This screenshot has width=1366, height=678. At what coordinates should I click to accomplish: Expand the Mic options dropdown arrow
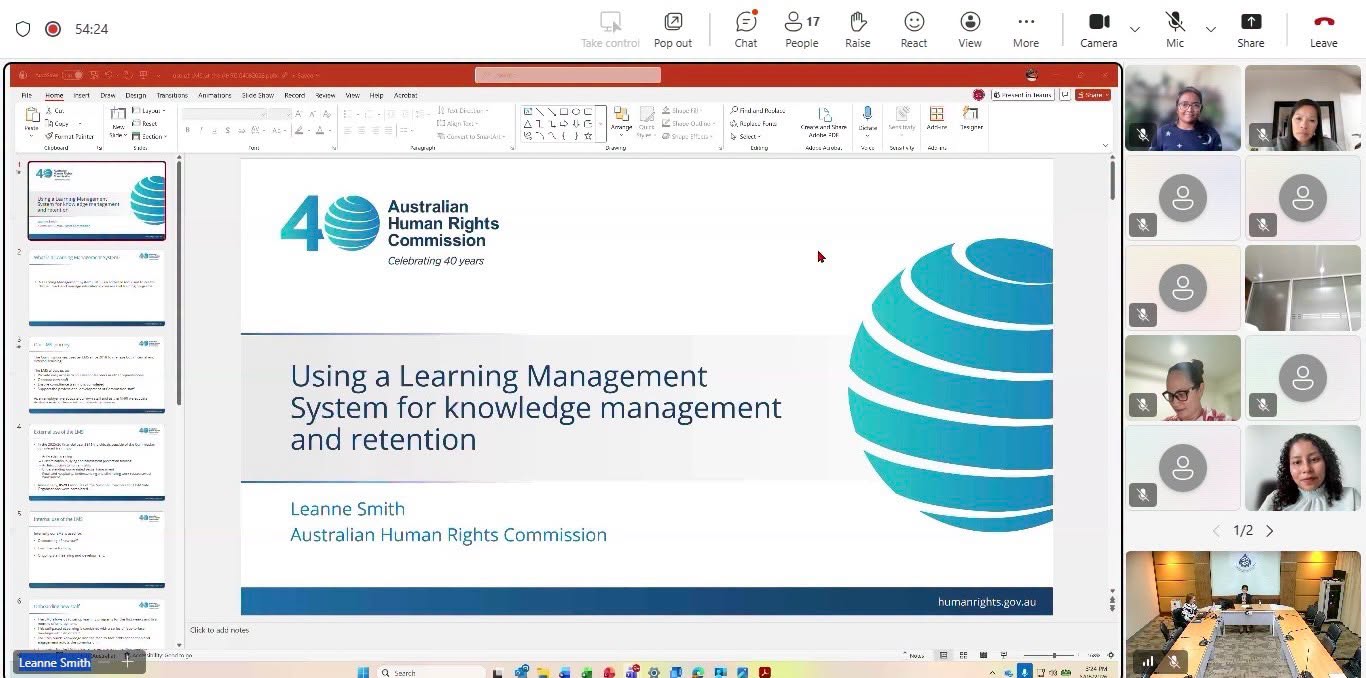pos(1211,29)
